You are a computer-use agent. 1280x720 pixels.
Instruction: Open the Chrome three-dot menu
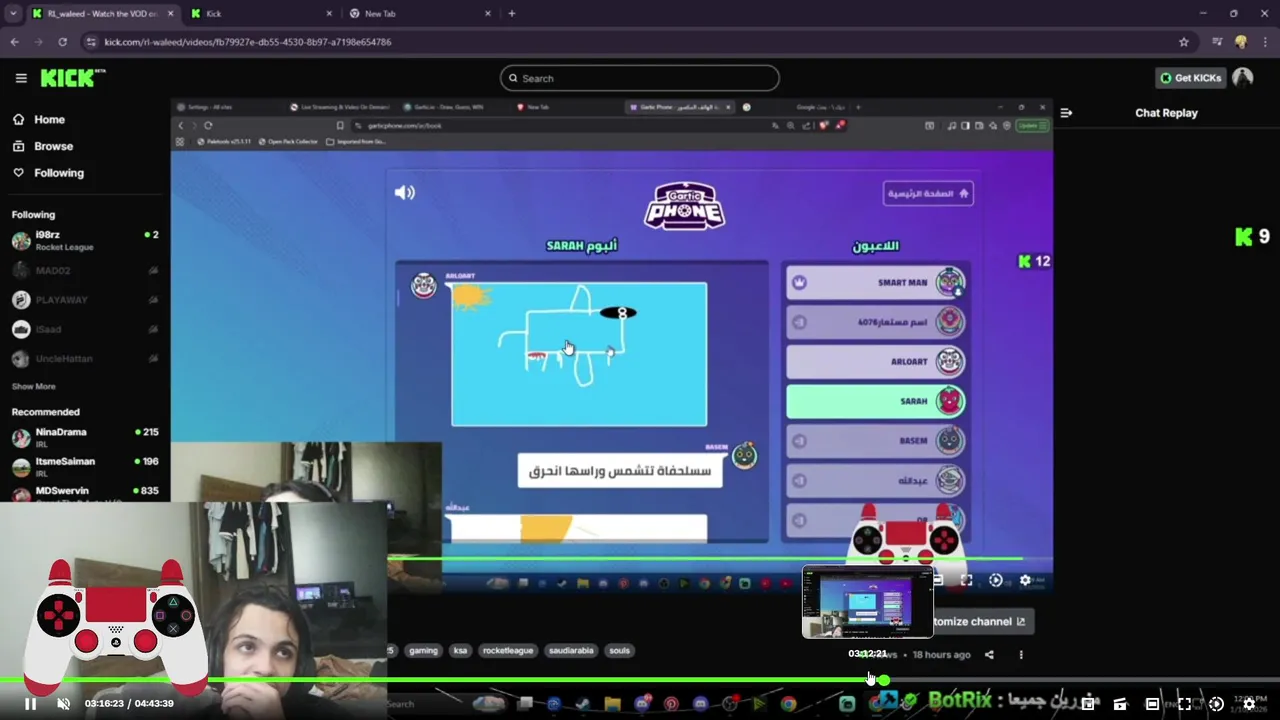[1265, 42]
